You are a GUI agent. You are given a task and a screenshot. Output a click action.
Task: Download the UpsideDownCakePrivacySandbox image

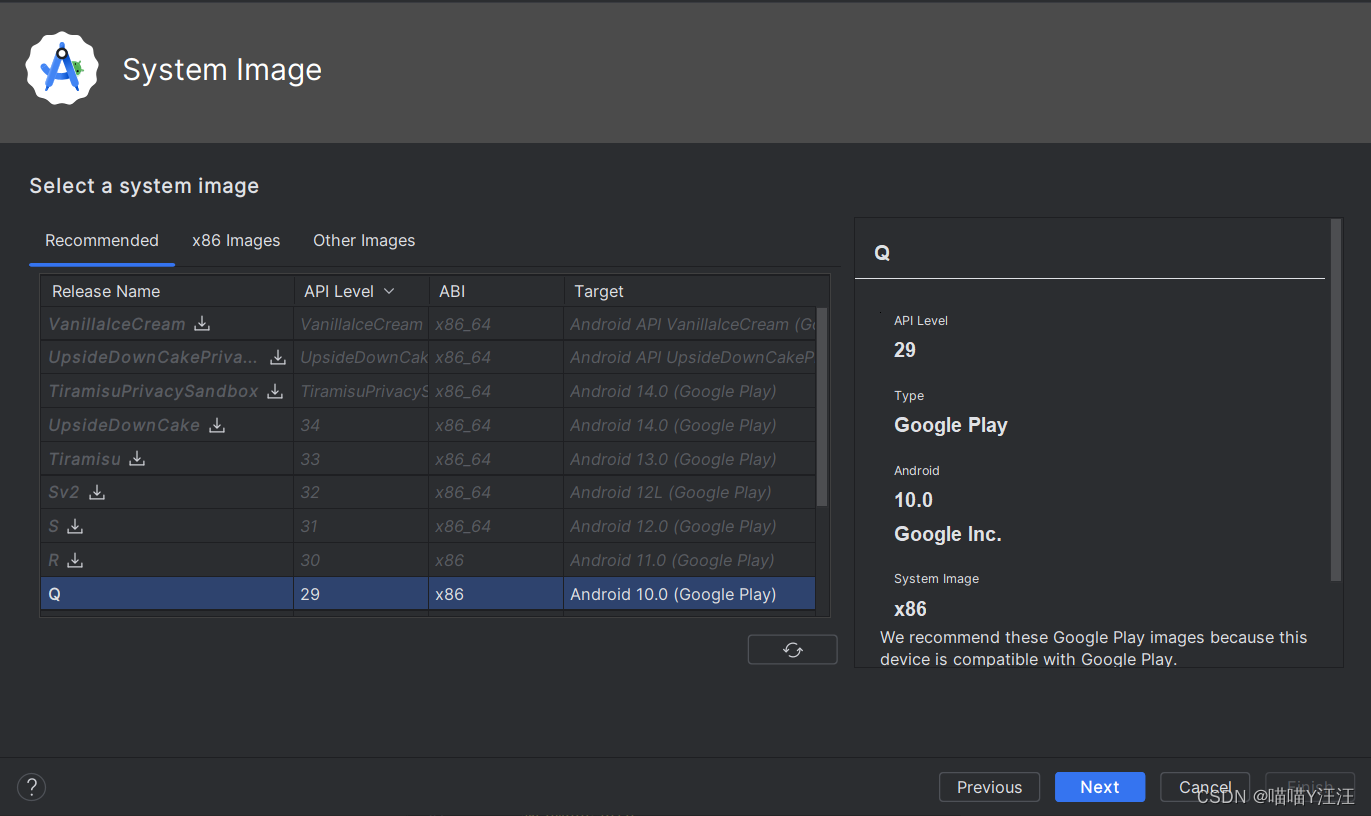[278, 358]
